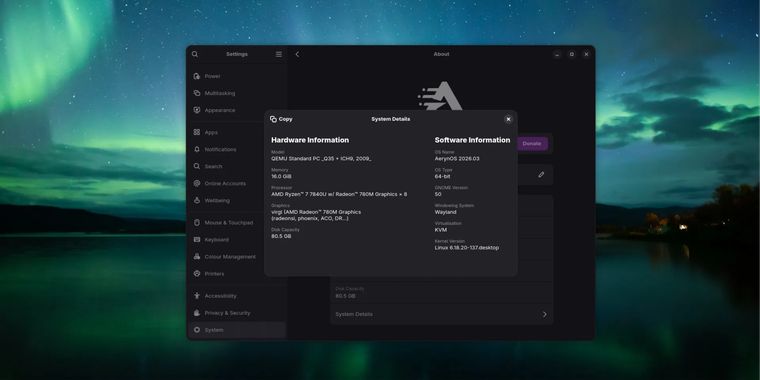
Task: Expand System Details with chevron arrow
Action: click(544, 315)
